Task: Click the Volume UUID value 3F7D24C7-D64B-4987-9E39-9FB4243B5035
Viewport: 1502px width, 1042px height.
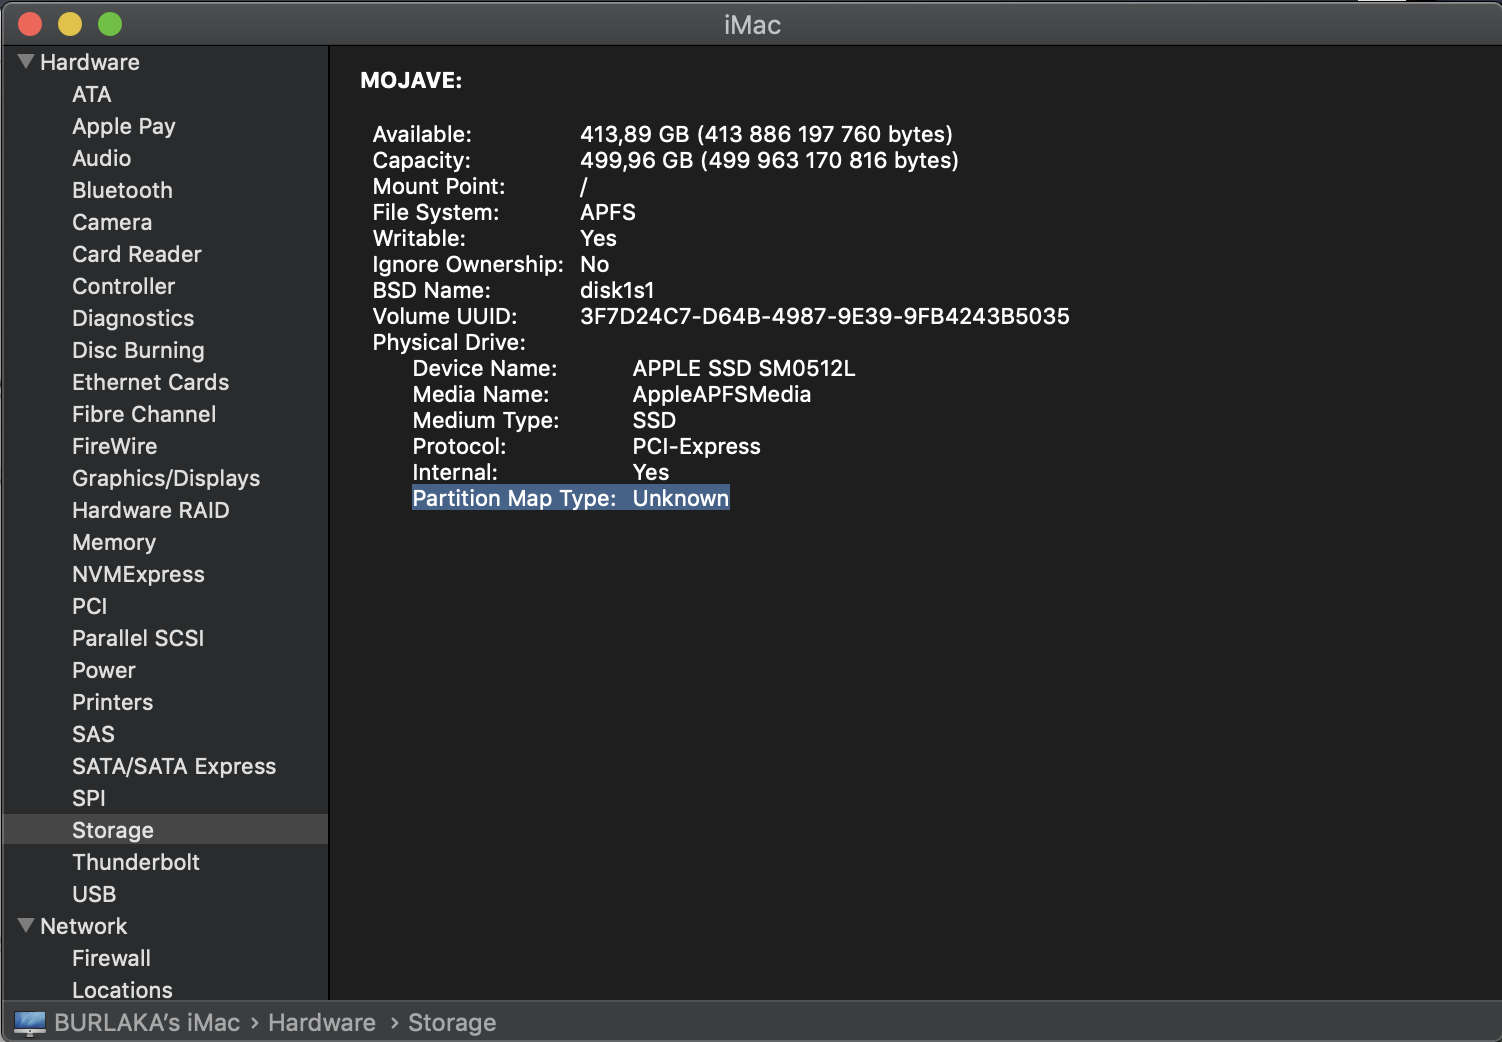Action: click(825, 316)
